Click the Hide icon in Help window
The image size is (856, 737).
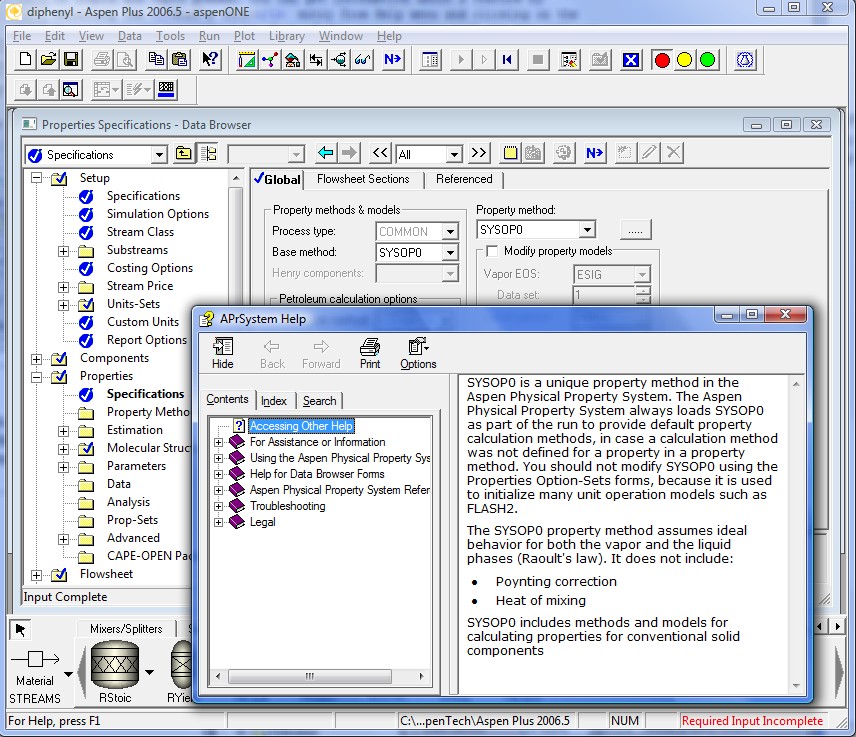pos(223,353)
